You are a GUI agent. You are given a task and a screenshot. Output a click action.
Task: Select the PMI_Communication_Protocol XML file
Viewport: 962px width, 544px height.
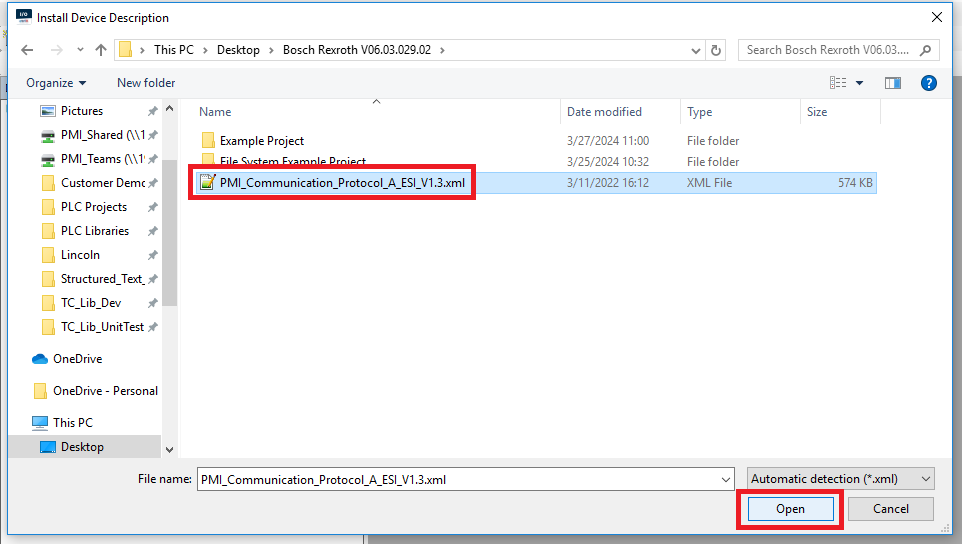(x=341, y=183)
